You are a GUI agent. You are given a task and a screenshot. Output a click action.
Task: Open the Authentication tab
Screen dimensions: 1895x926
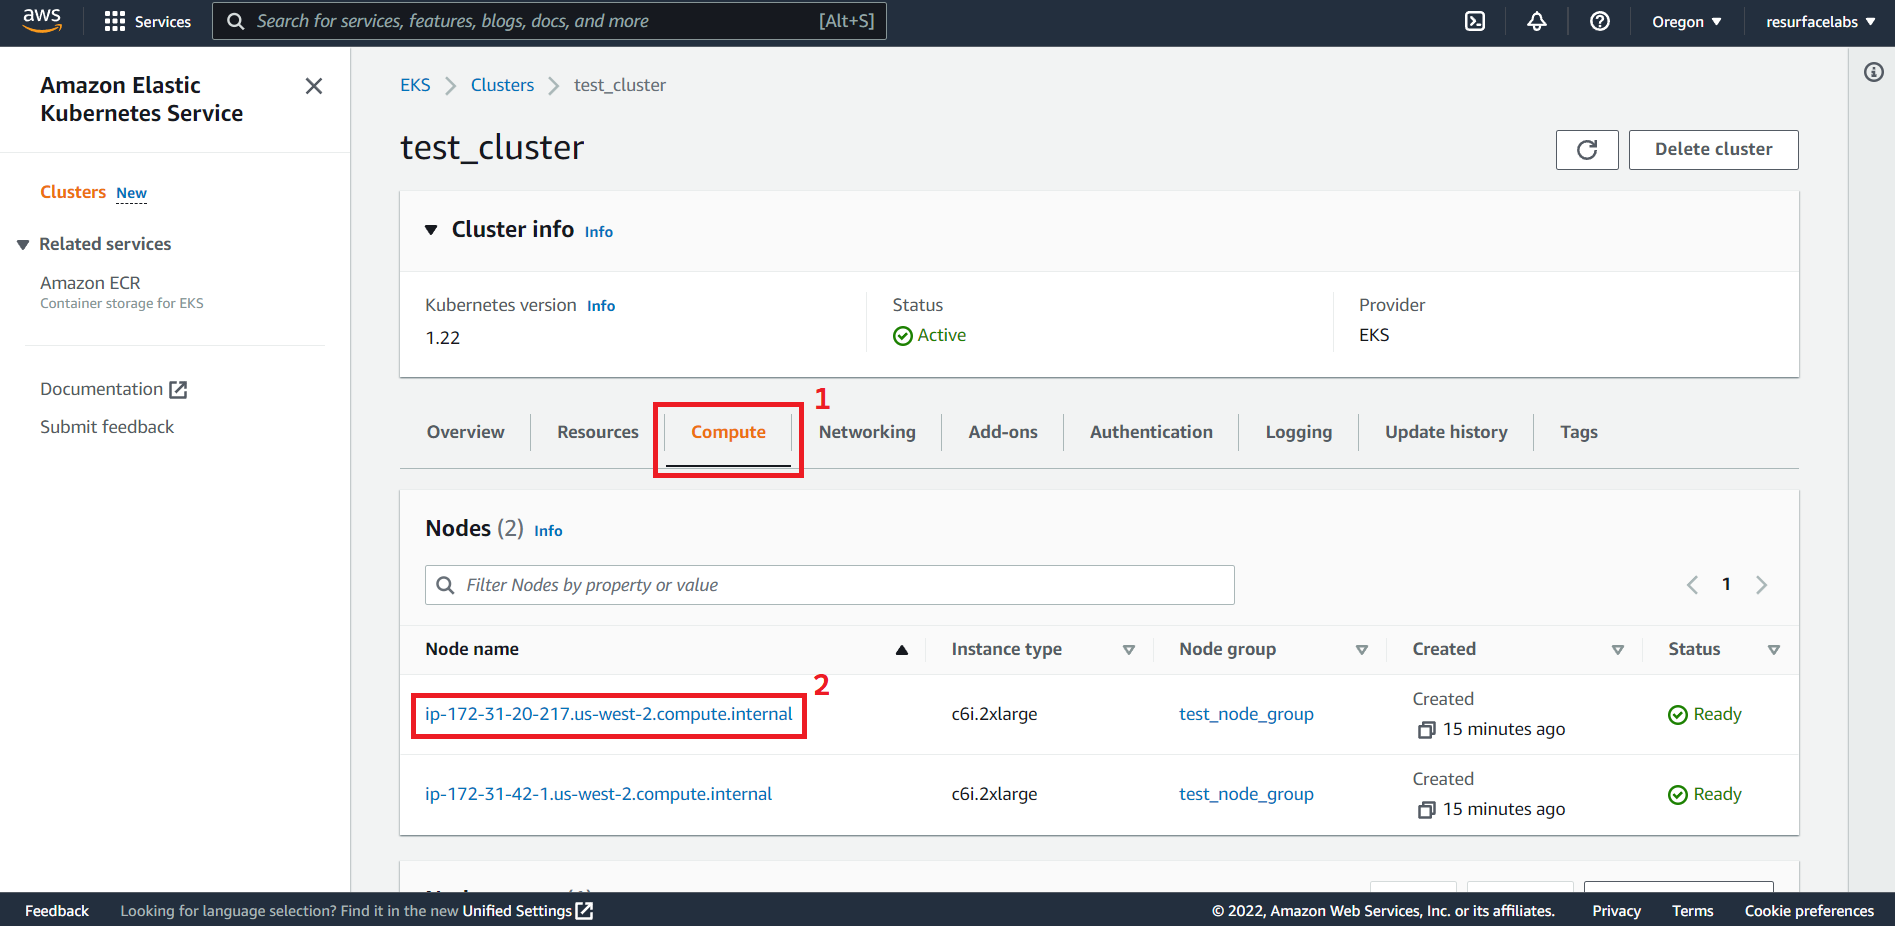1151,432
